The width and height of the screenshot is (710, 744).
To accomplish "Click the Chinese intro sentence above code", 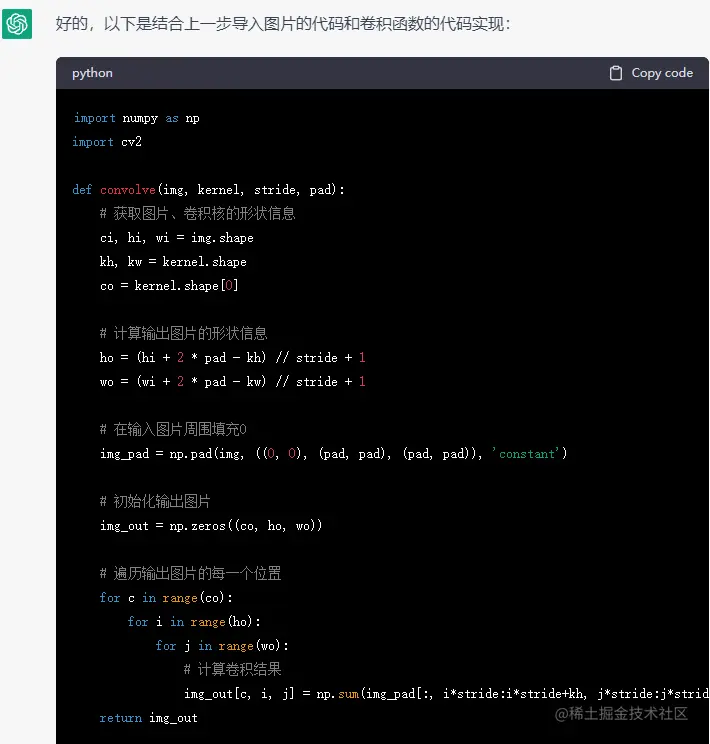I will pos(283,23).
